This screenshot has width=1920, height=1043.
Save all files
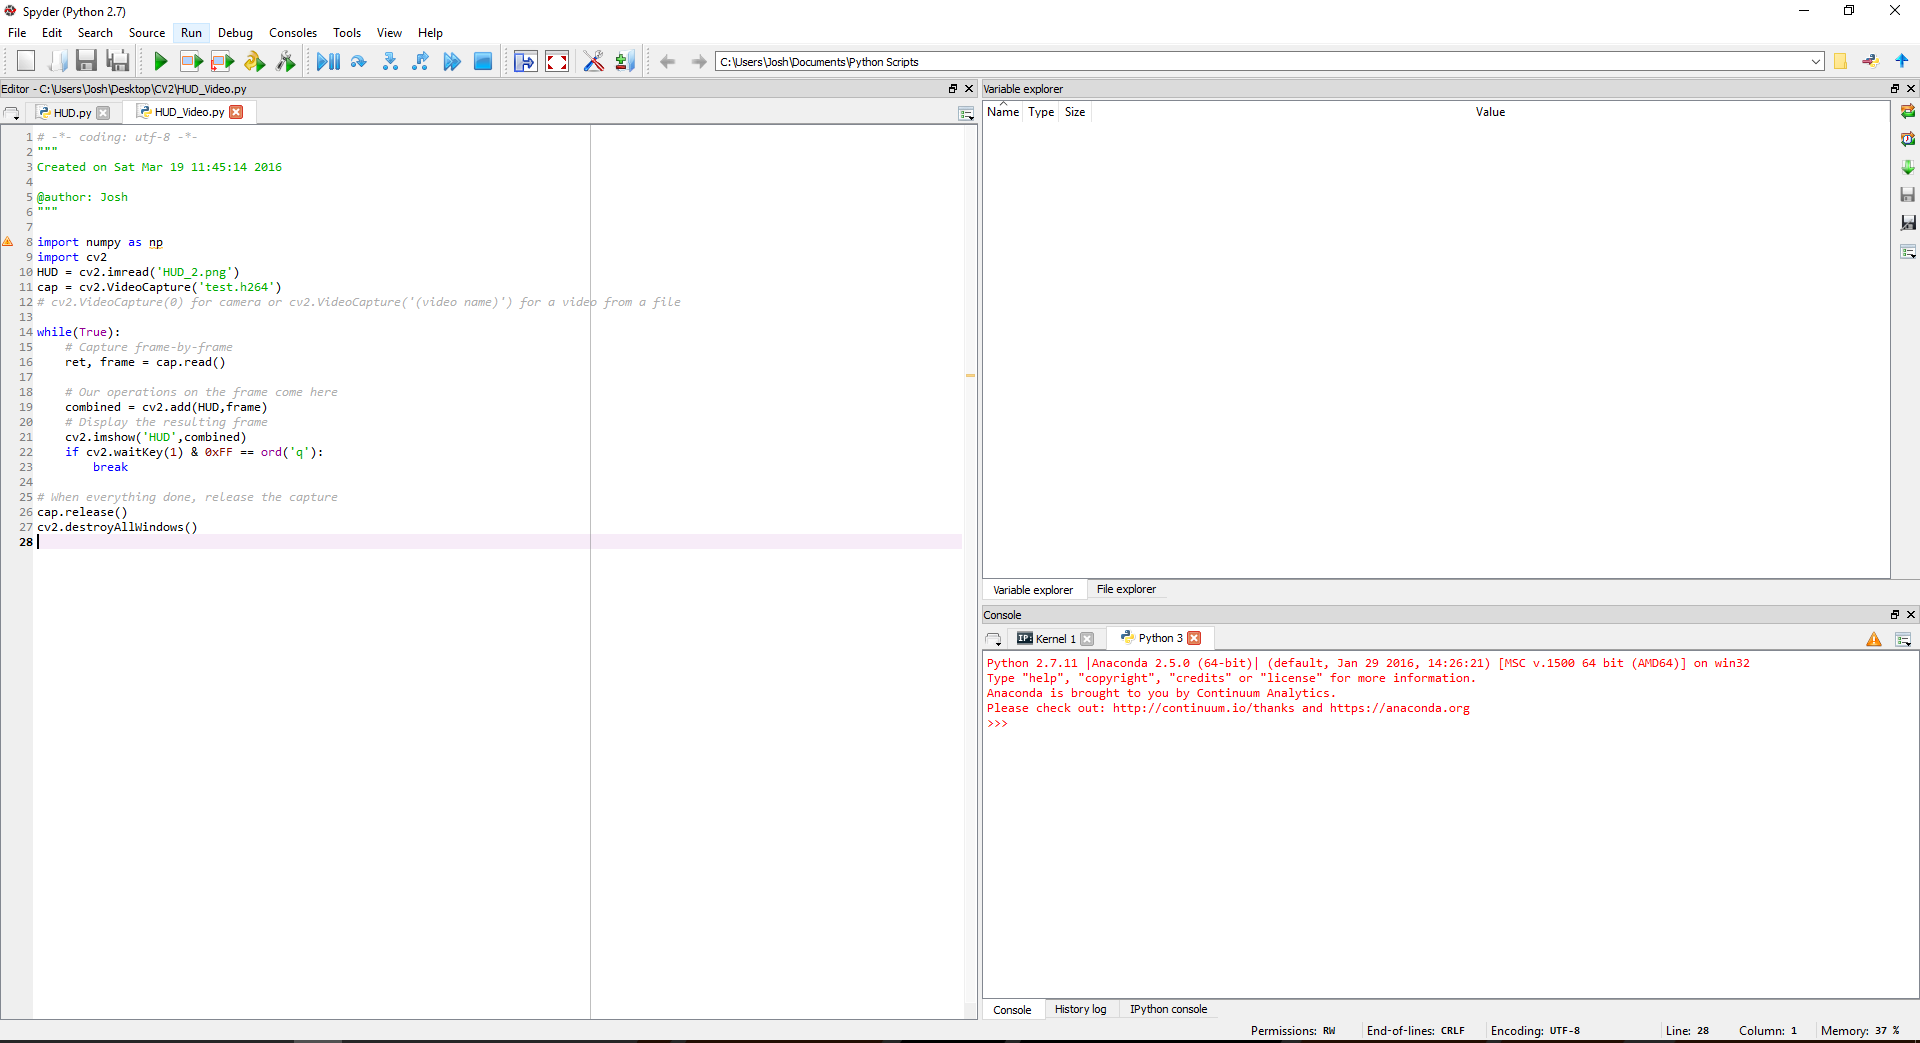coord(118,61)
